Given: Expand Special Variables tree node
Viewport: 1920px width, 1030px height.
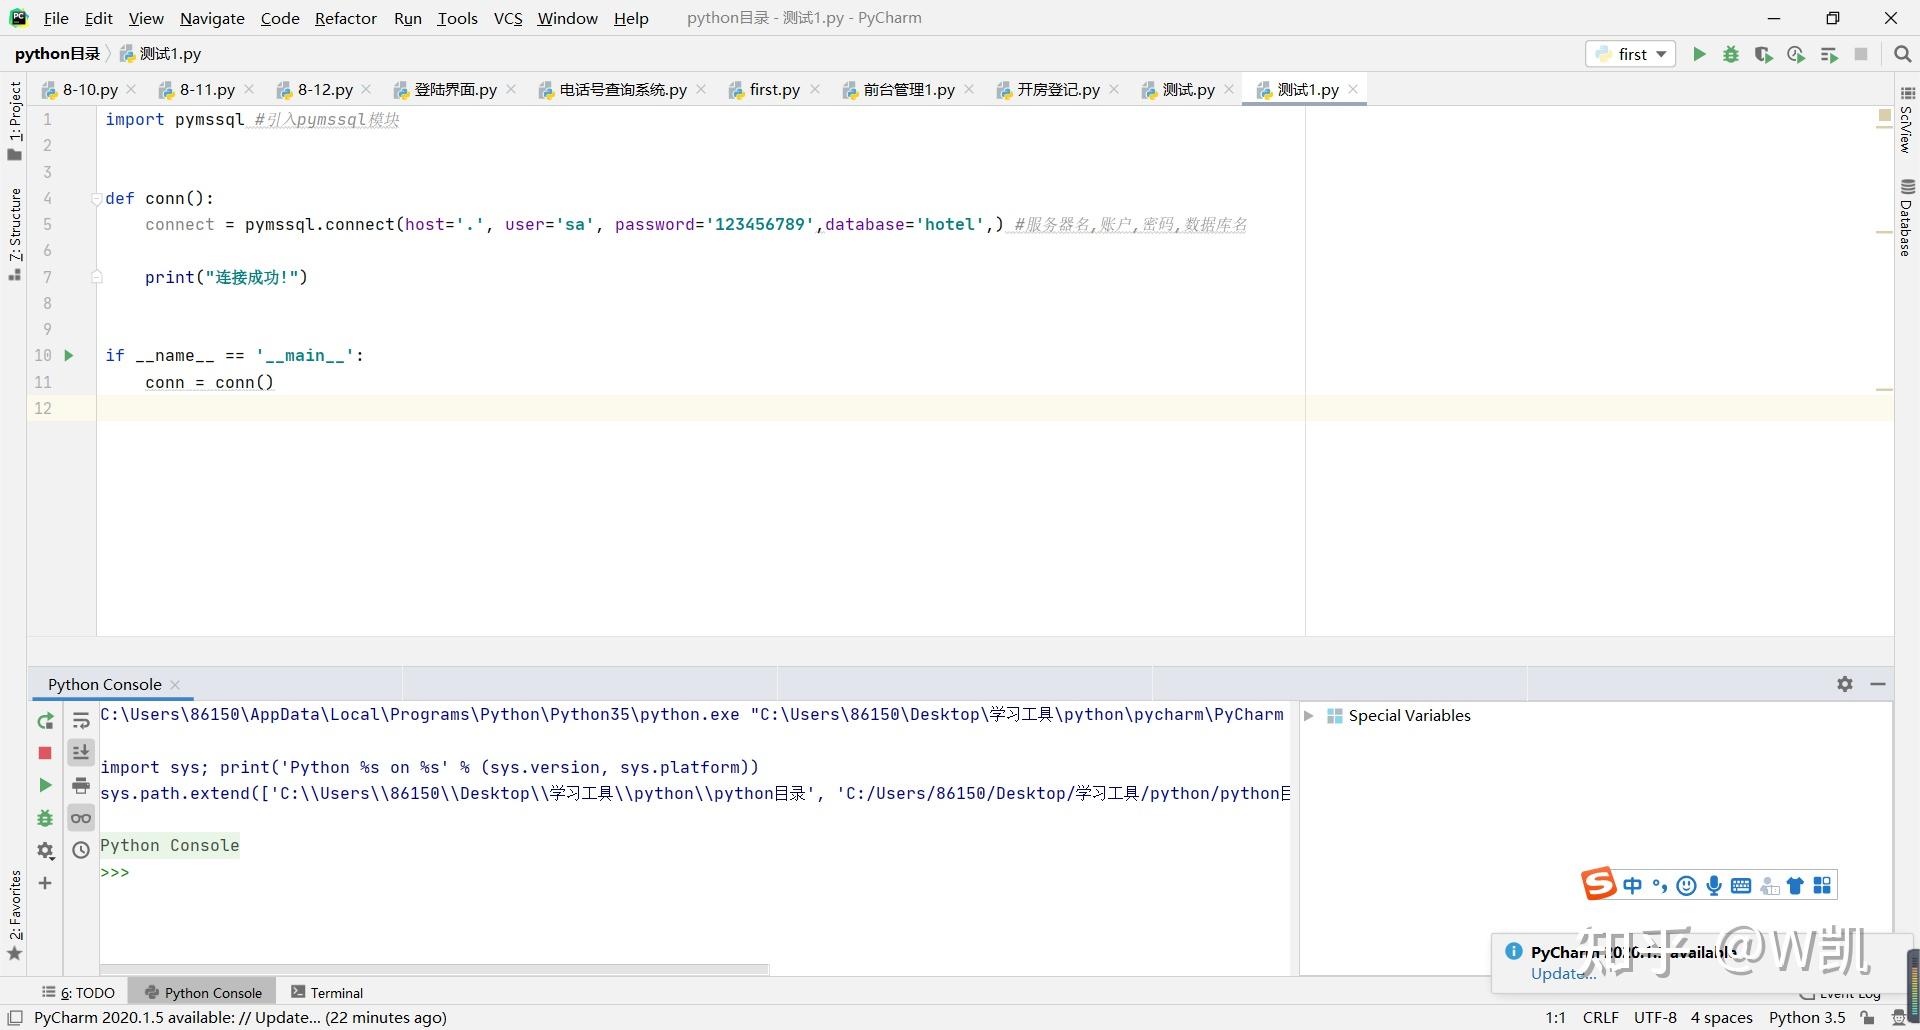Looking at the screenshot, I should (1308, 716).
